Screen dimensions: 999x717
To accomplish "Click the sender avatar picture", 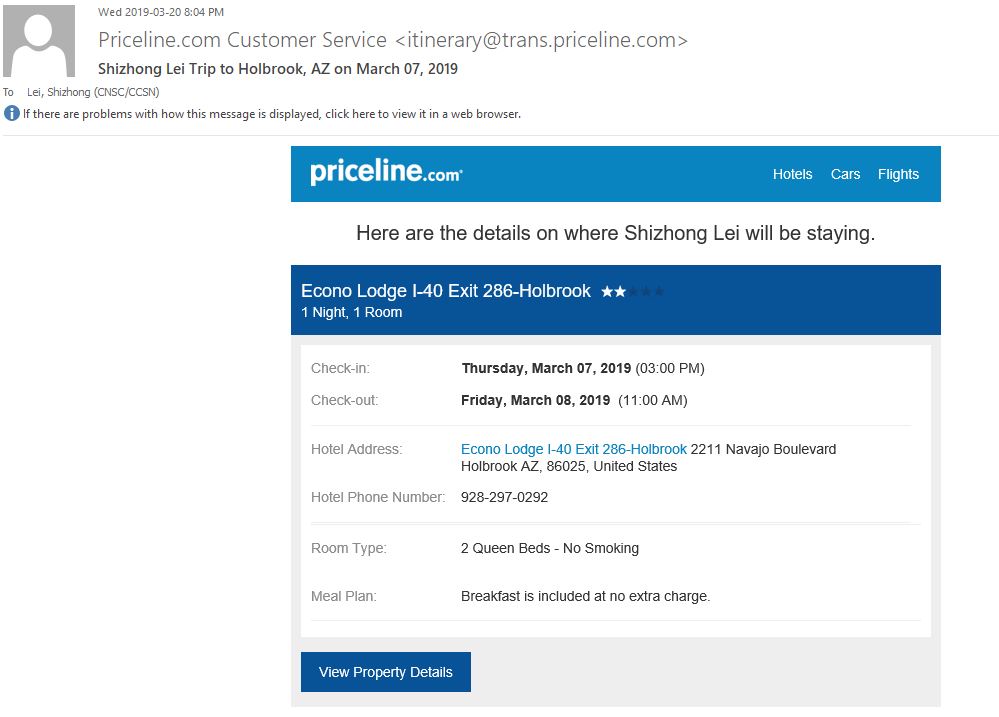I will (x=39, y=41).
